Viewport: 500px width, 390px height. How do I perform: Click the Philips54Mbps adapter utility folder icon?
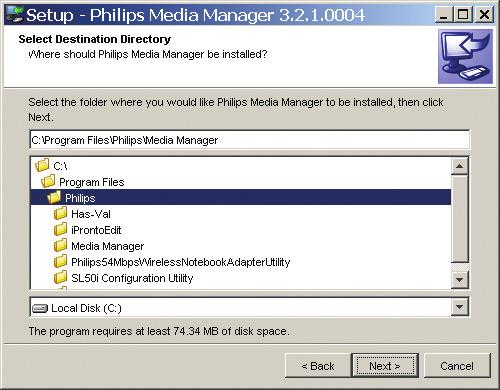pyautogui.click(x=60, y=261)
